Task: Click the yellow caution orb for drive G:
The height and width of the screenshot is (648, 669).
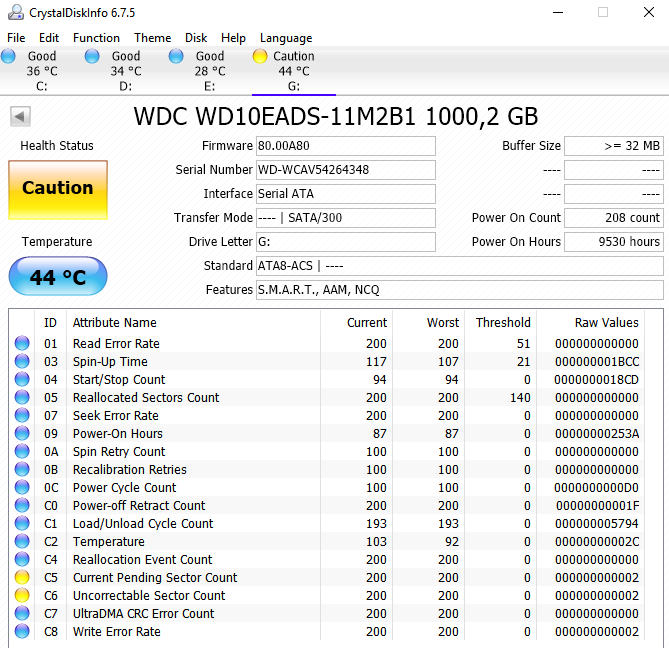Action: [260, 56]
